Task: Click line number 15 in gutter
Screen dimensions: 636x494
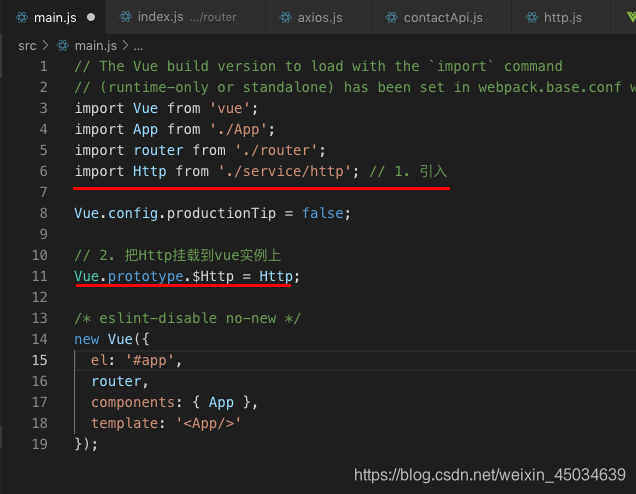Action: coord(40,360)
